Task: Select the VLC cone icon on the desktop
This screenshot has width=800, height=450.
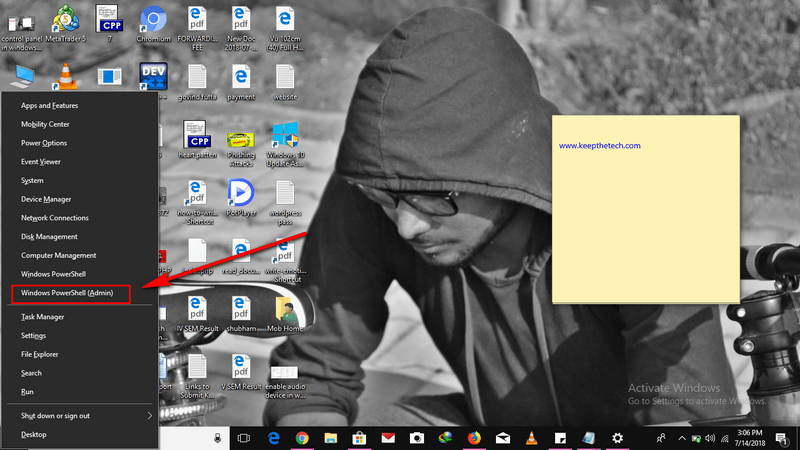Action: tap(66, 77)
